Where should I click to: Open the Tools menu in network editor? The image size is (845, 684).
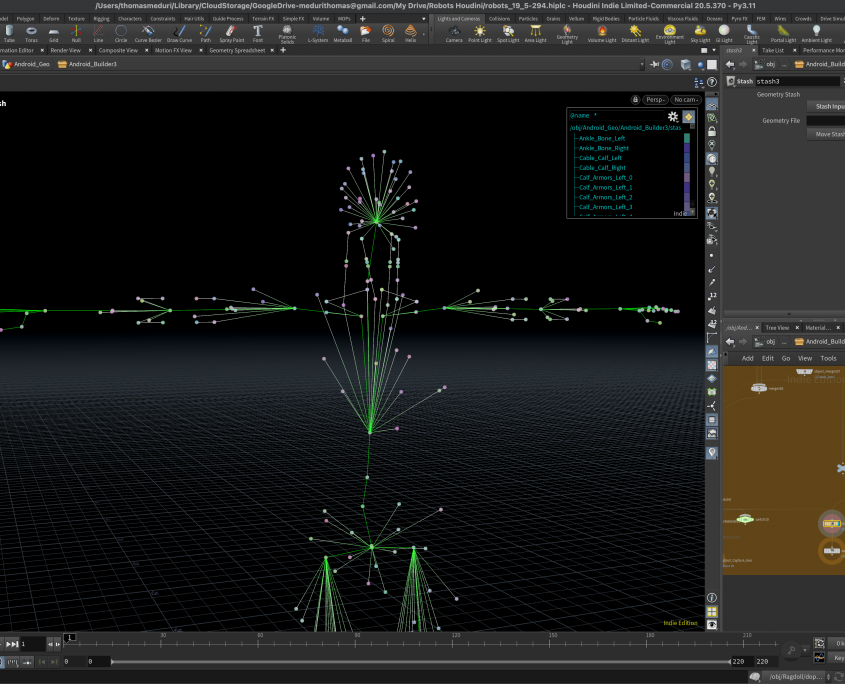pyautogui.click(x=828, y=358)
